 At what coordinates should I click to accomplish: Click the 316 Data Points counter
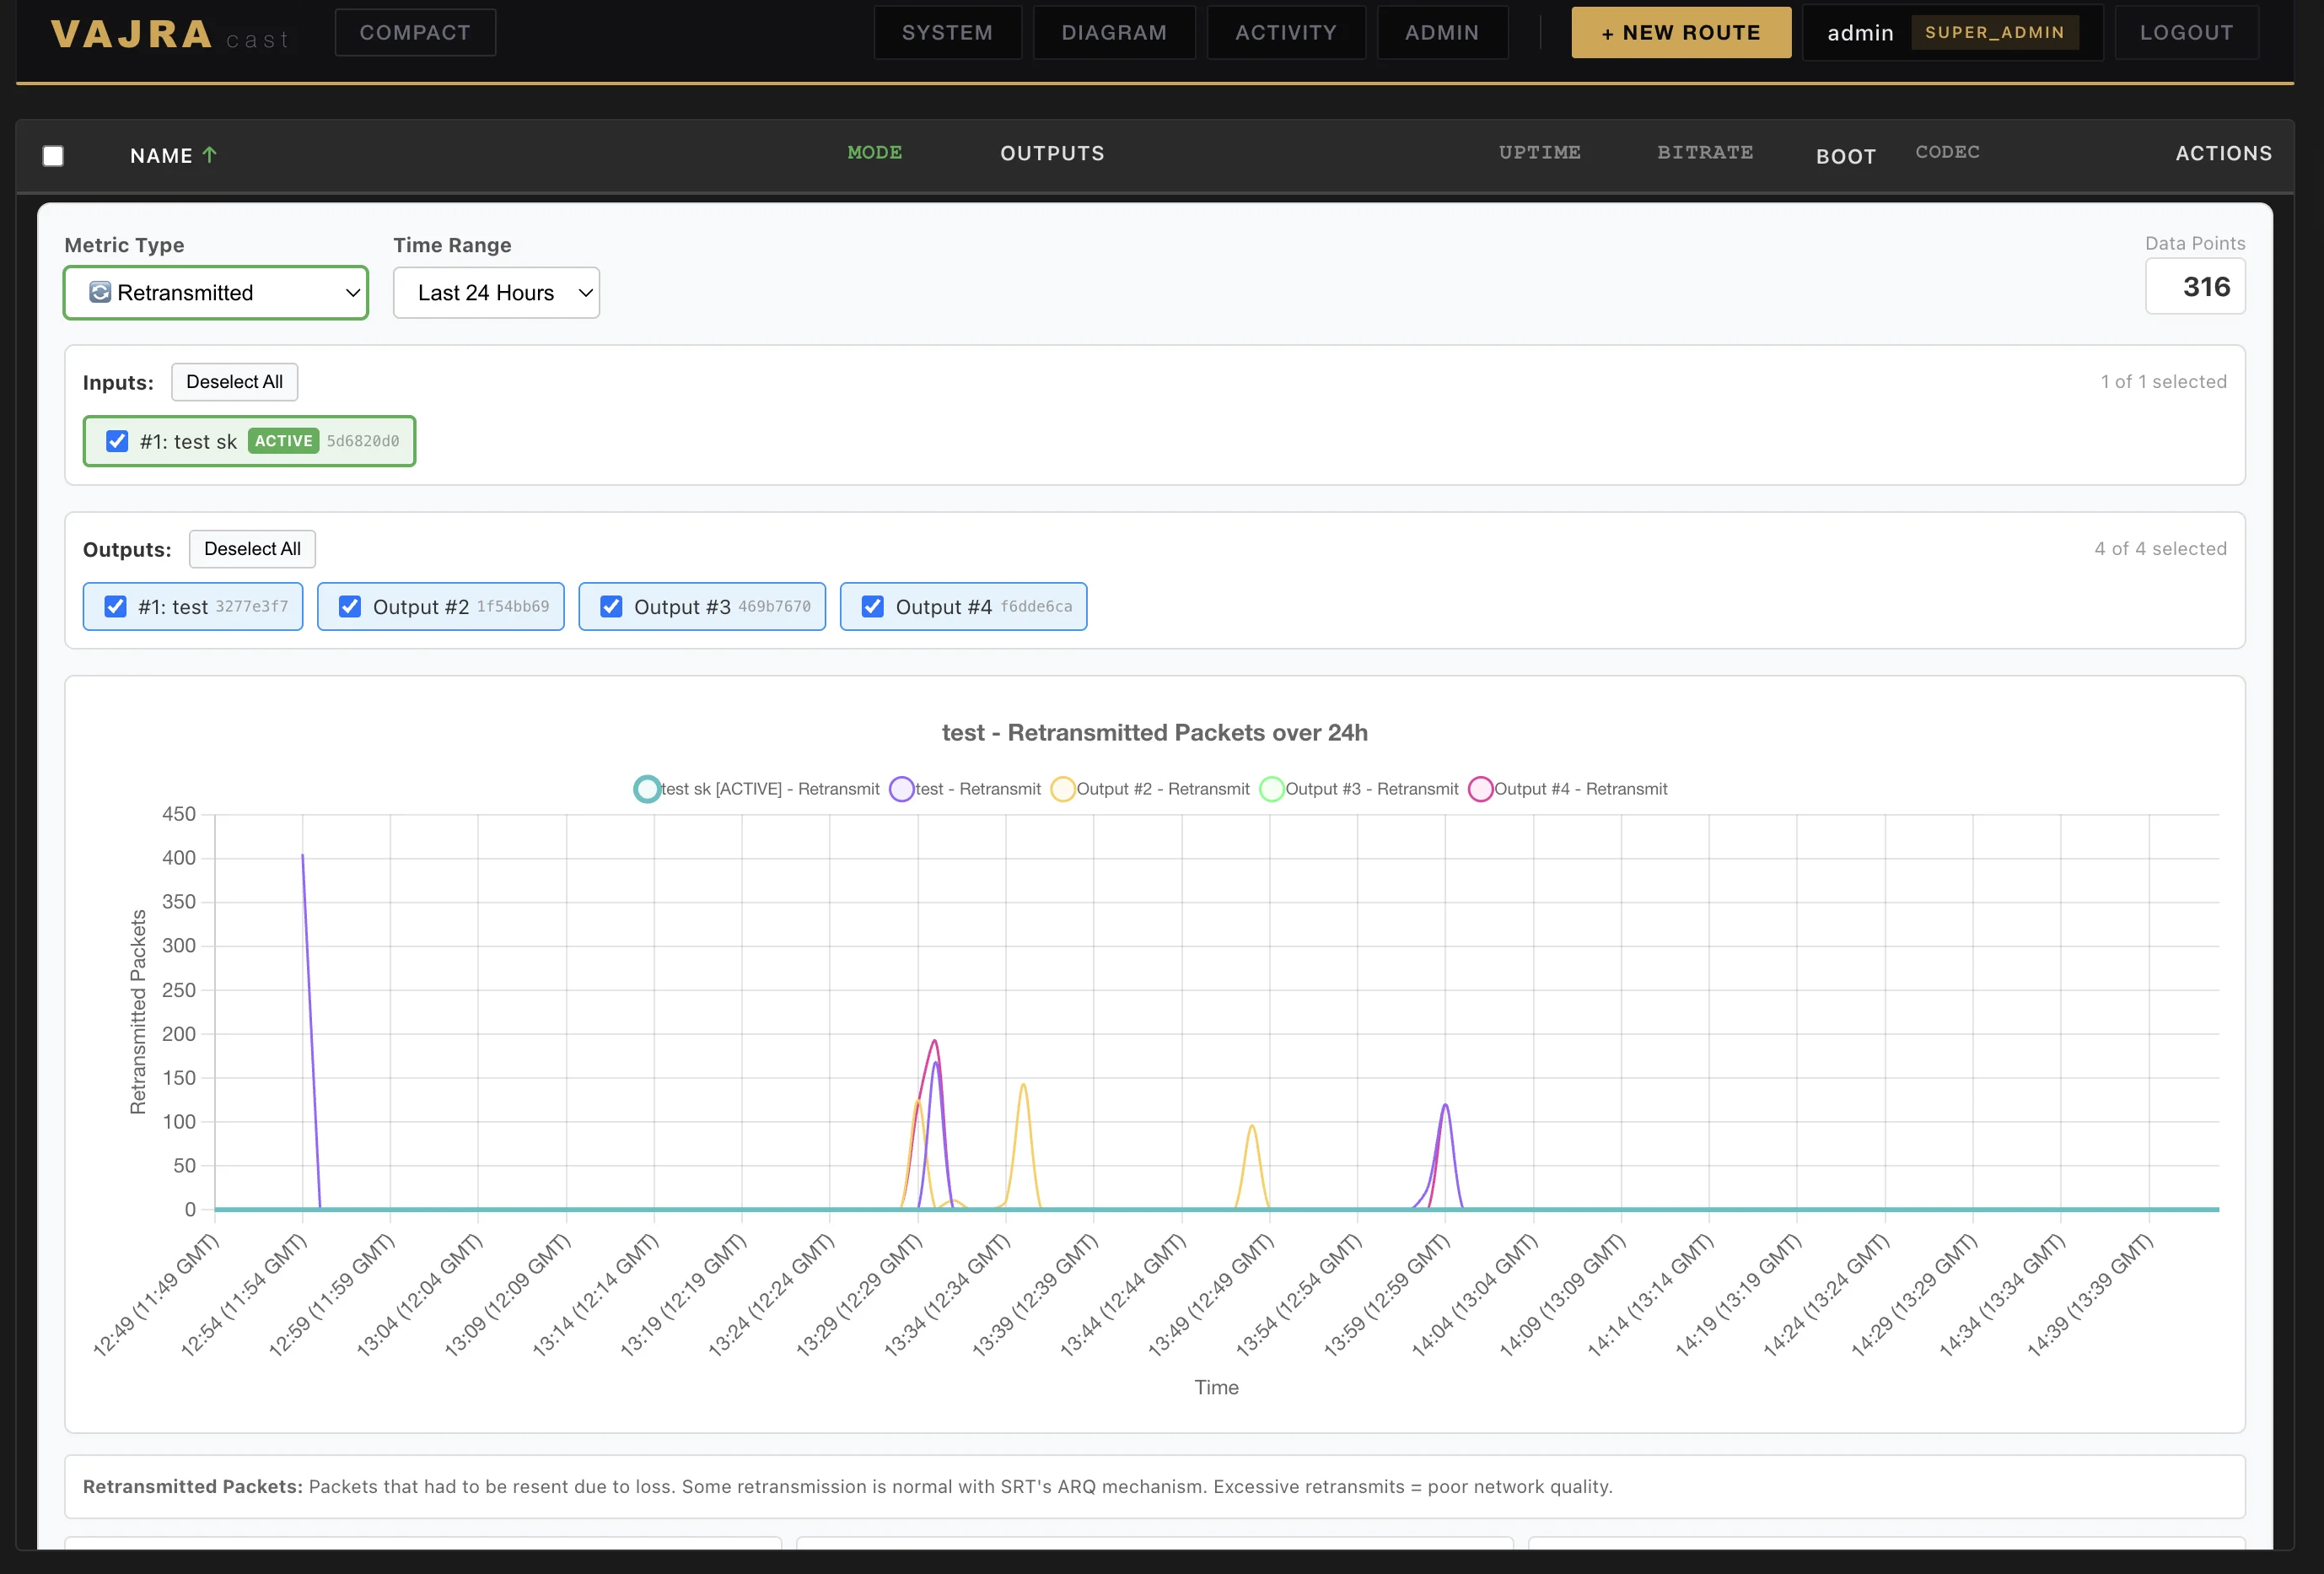point(2196,287)
